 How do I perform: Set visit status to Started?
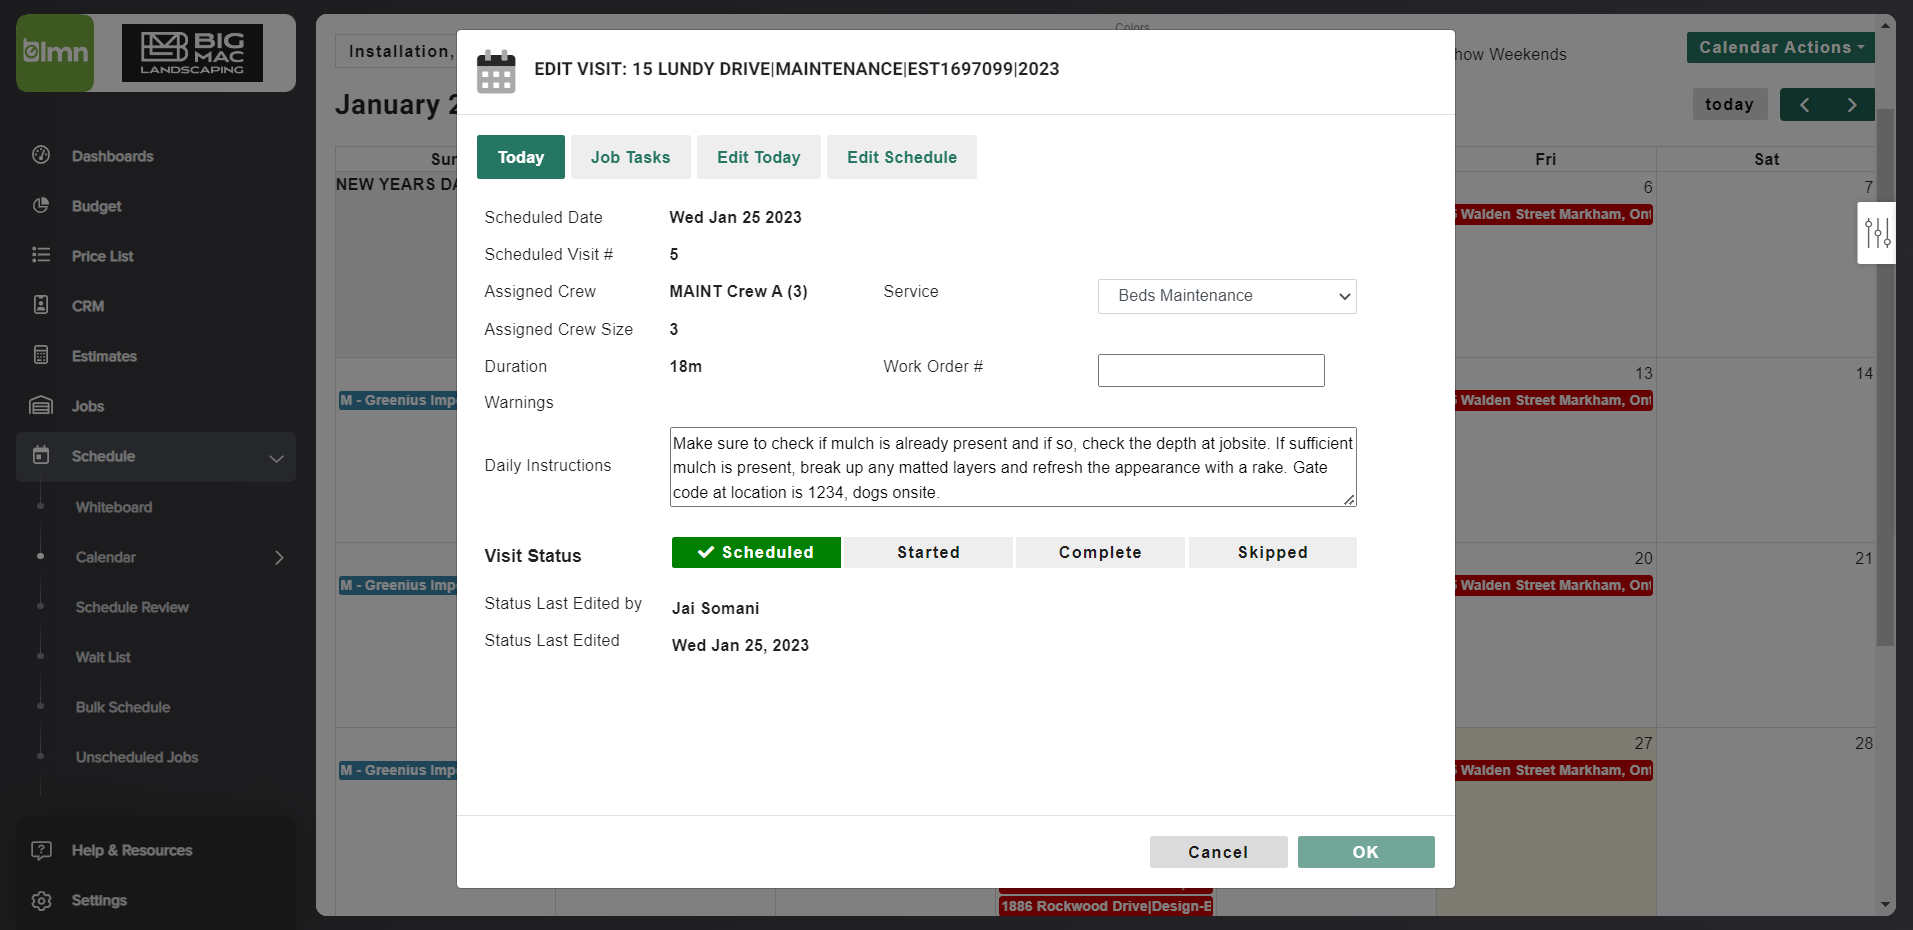(927, 552)
